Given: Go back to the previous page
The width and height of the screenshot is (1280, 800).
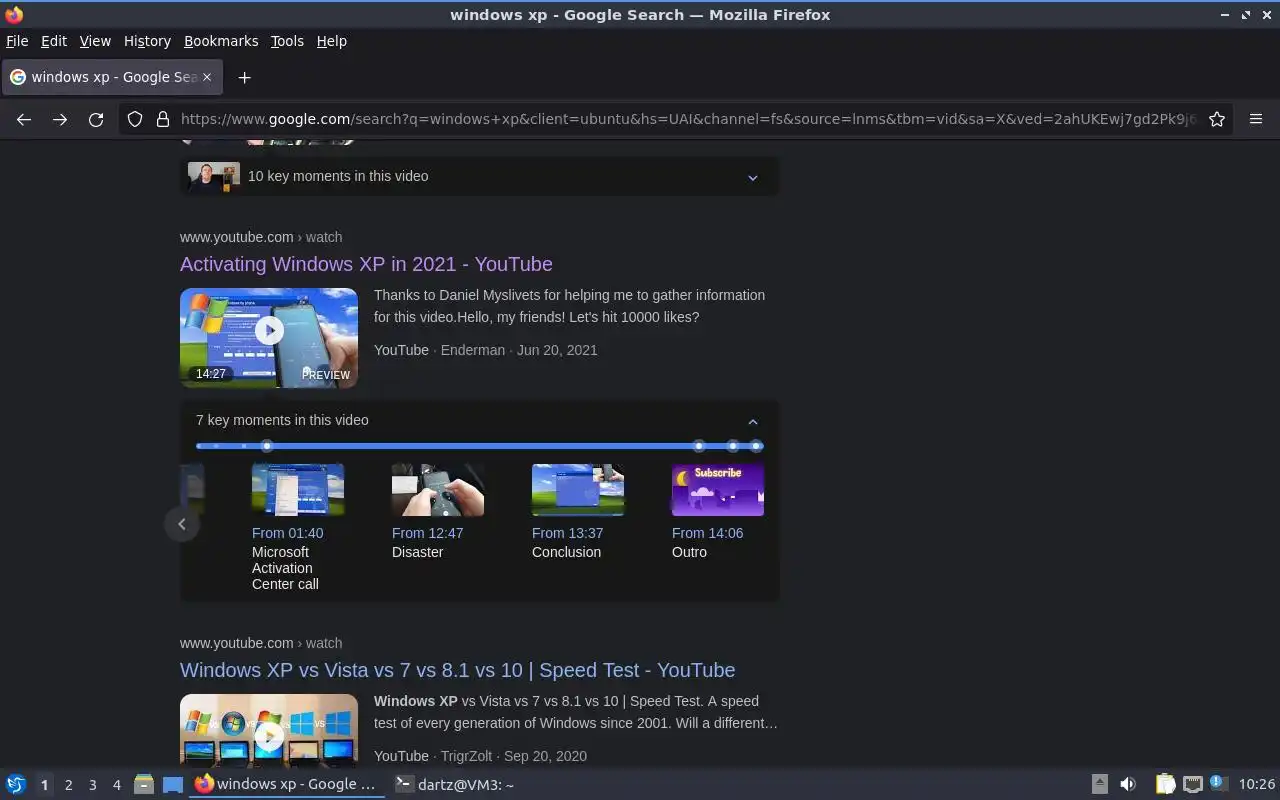Looking at the screenshot, I should [24, 119].
